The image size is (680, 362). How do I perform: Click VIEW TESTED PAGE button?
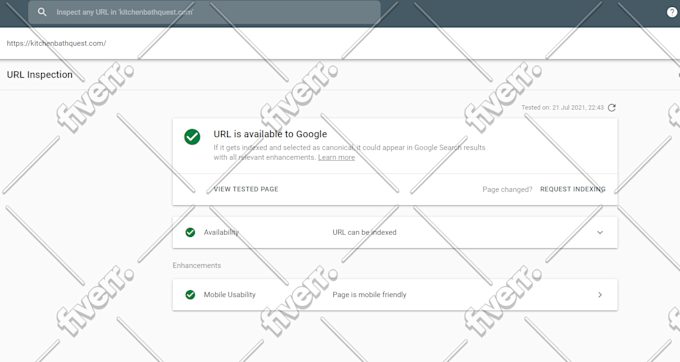pos(246,189)
